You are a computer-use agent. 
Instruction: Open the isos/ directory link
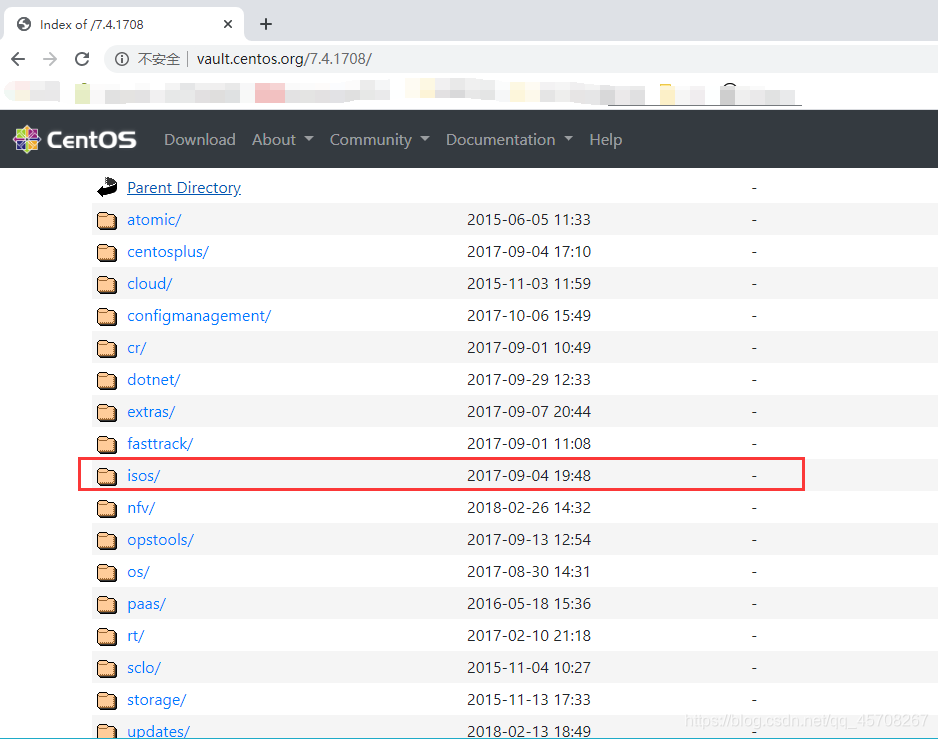144,476
